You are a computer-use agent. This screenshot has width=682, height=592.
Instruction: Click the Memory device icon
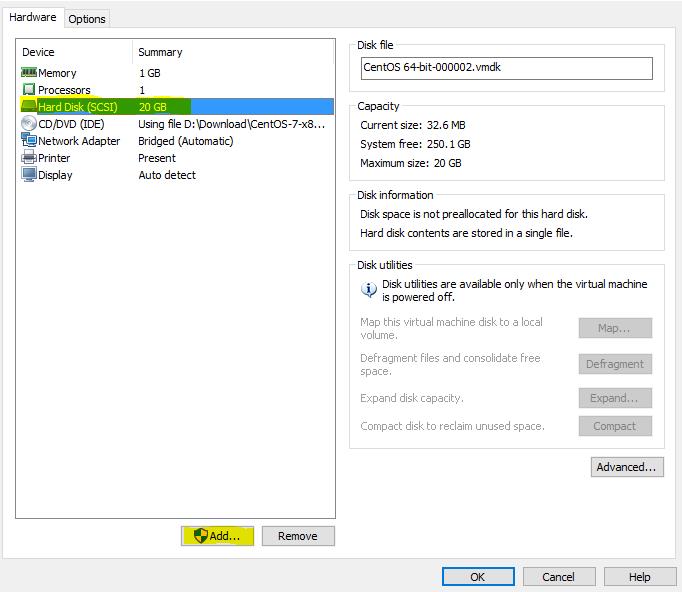29,73
